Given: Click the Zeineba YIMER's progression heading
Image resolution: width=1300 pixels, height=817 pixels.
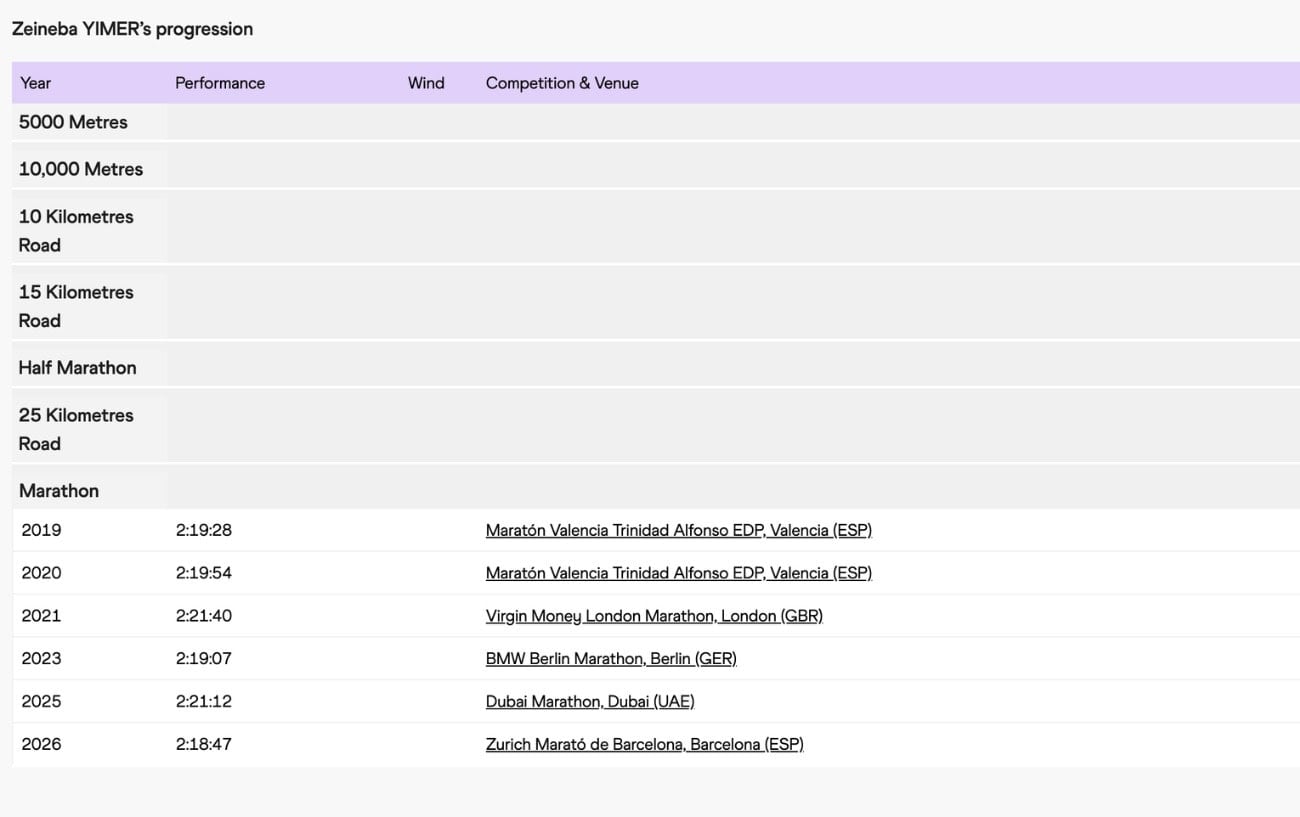Looking at the screenshot, I should tap(132, 29).
